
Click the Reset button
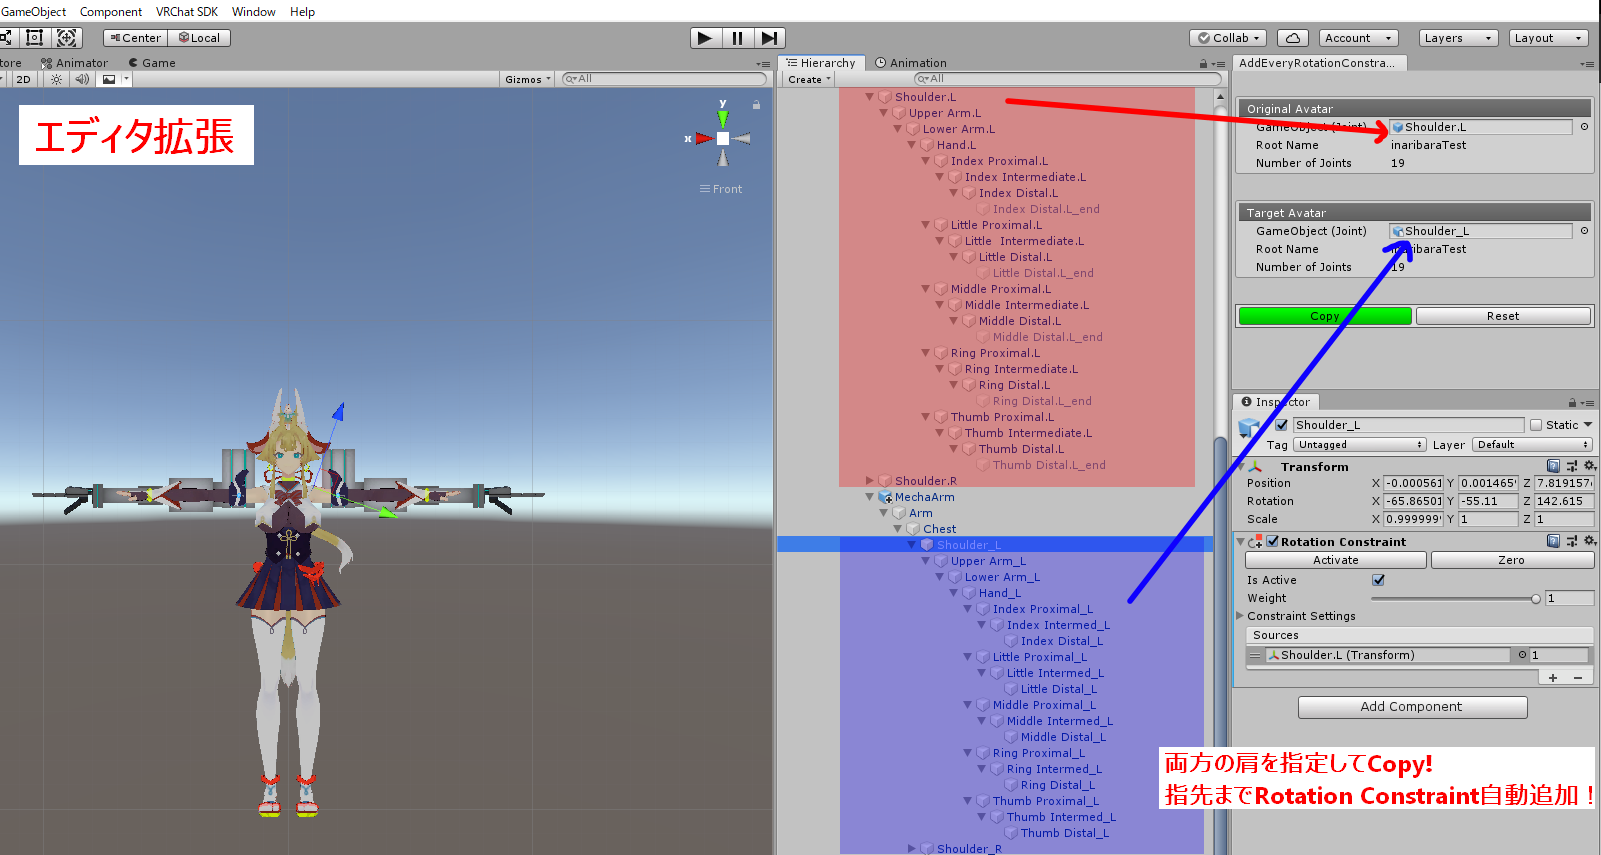click(x=1503, y=316)
